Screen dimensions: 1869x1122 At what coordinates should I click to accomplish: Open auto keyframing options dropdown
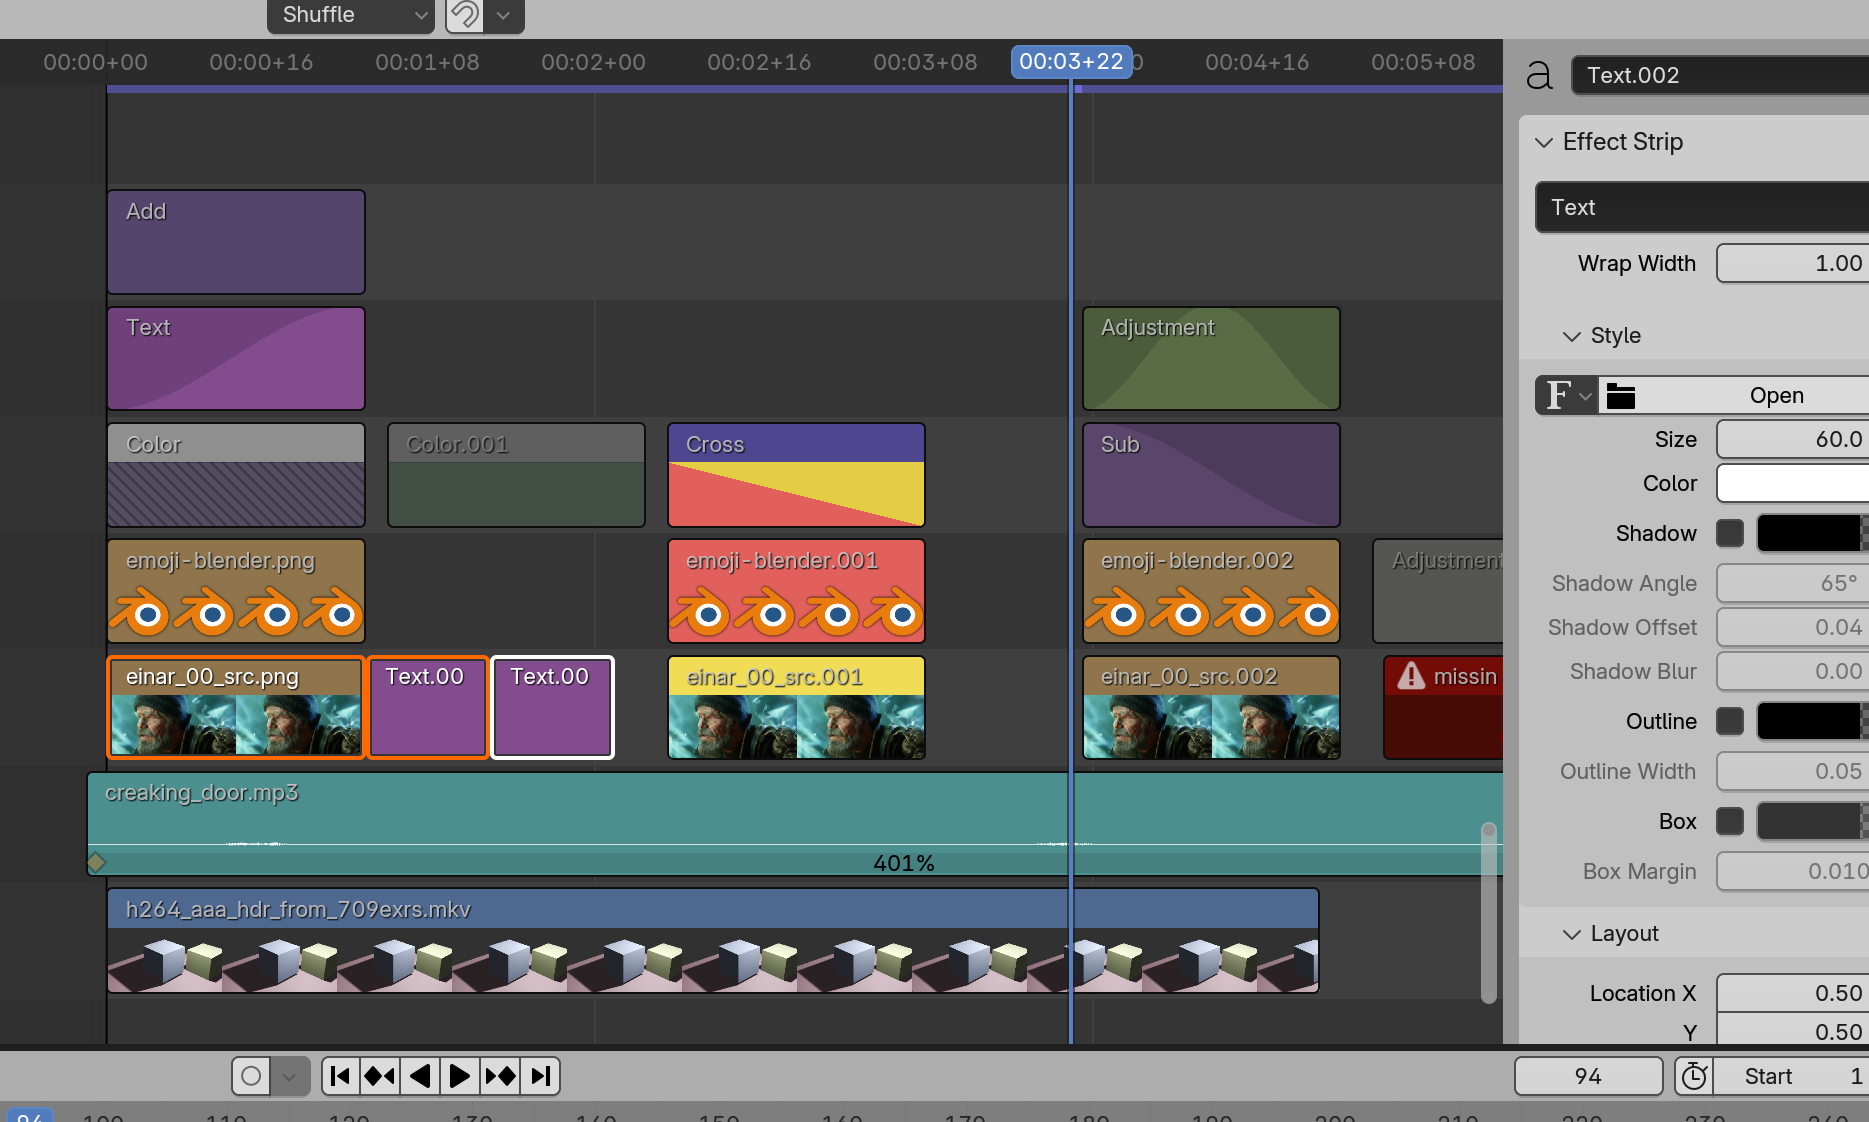click(290, 1076)
